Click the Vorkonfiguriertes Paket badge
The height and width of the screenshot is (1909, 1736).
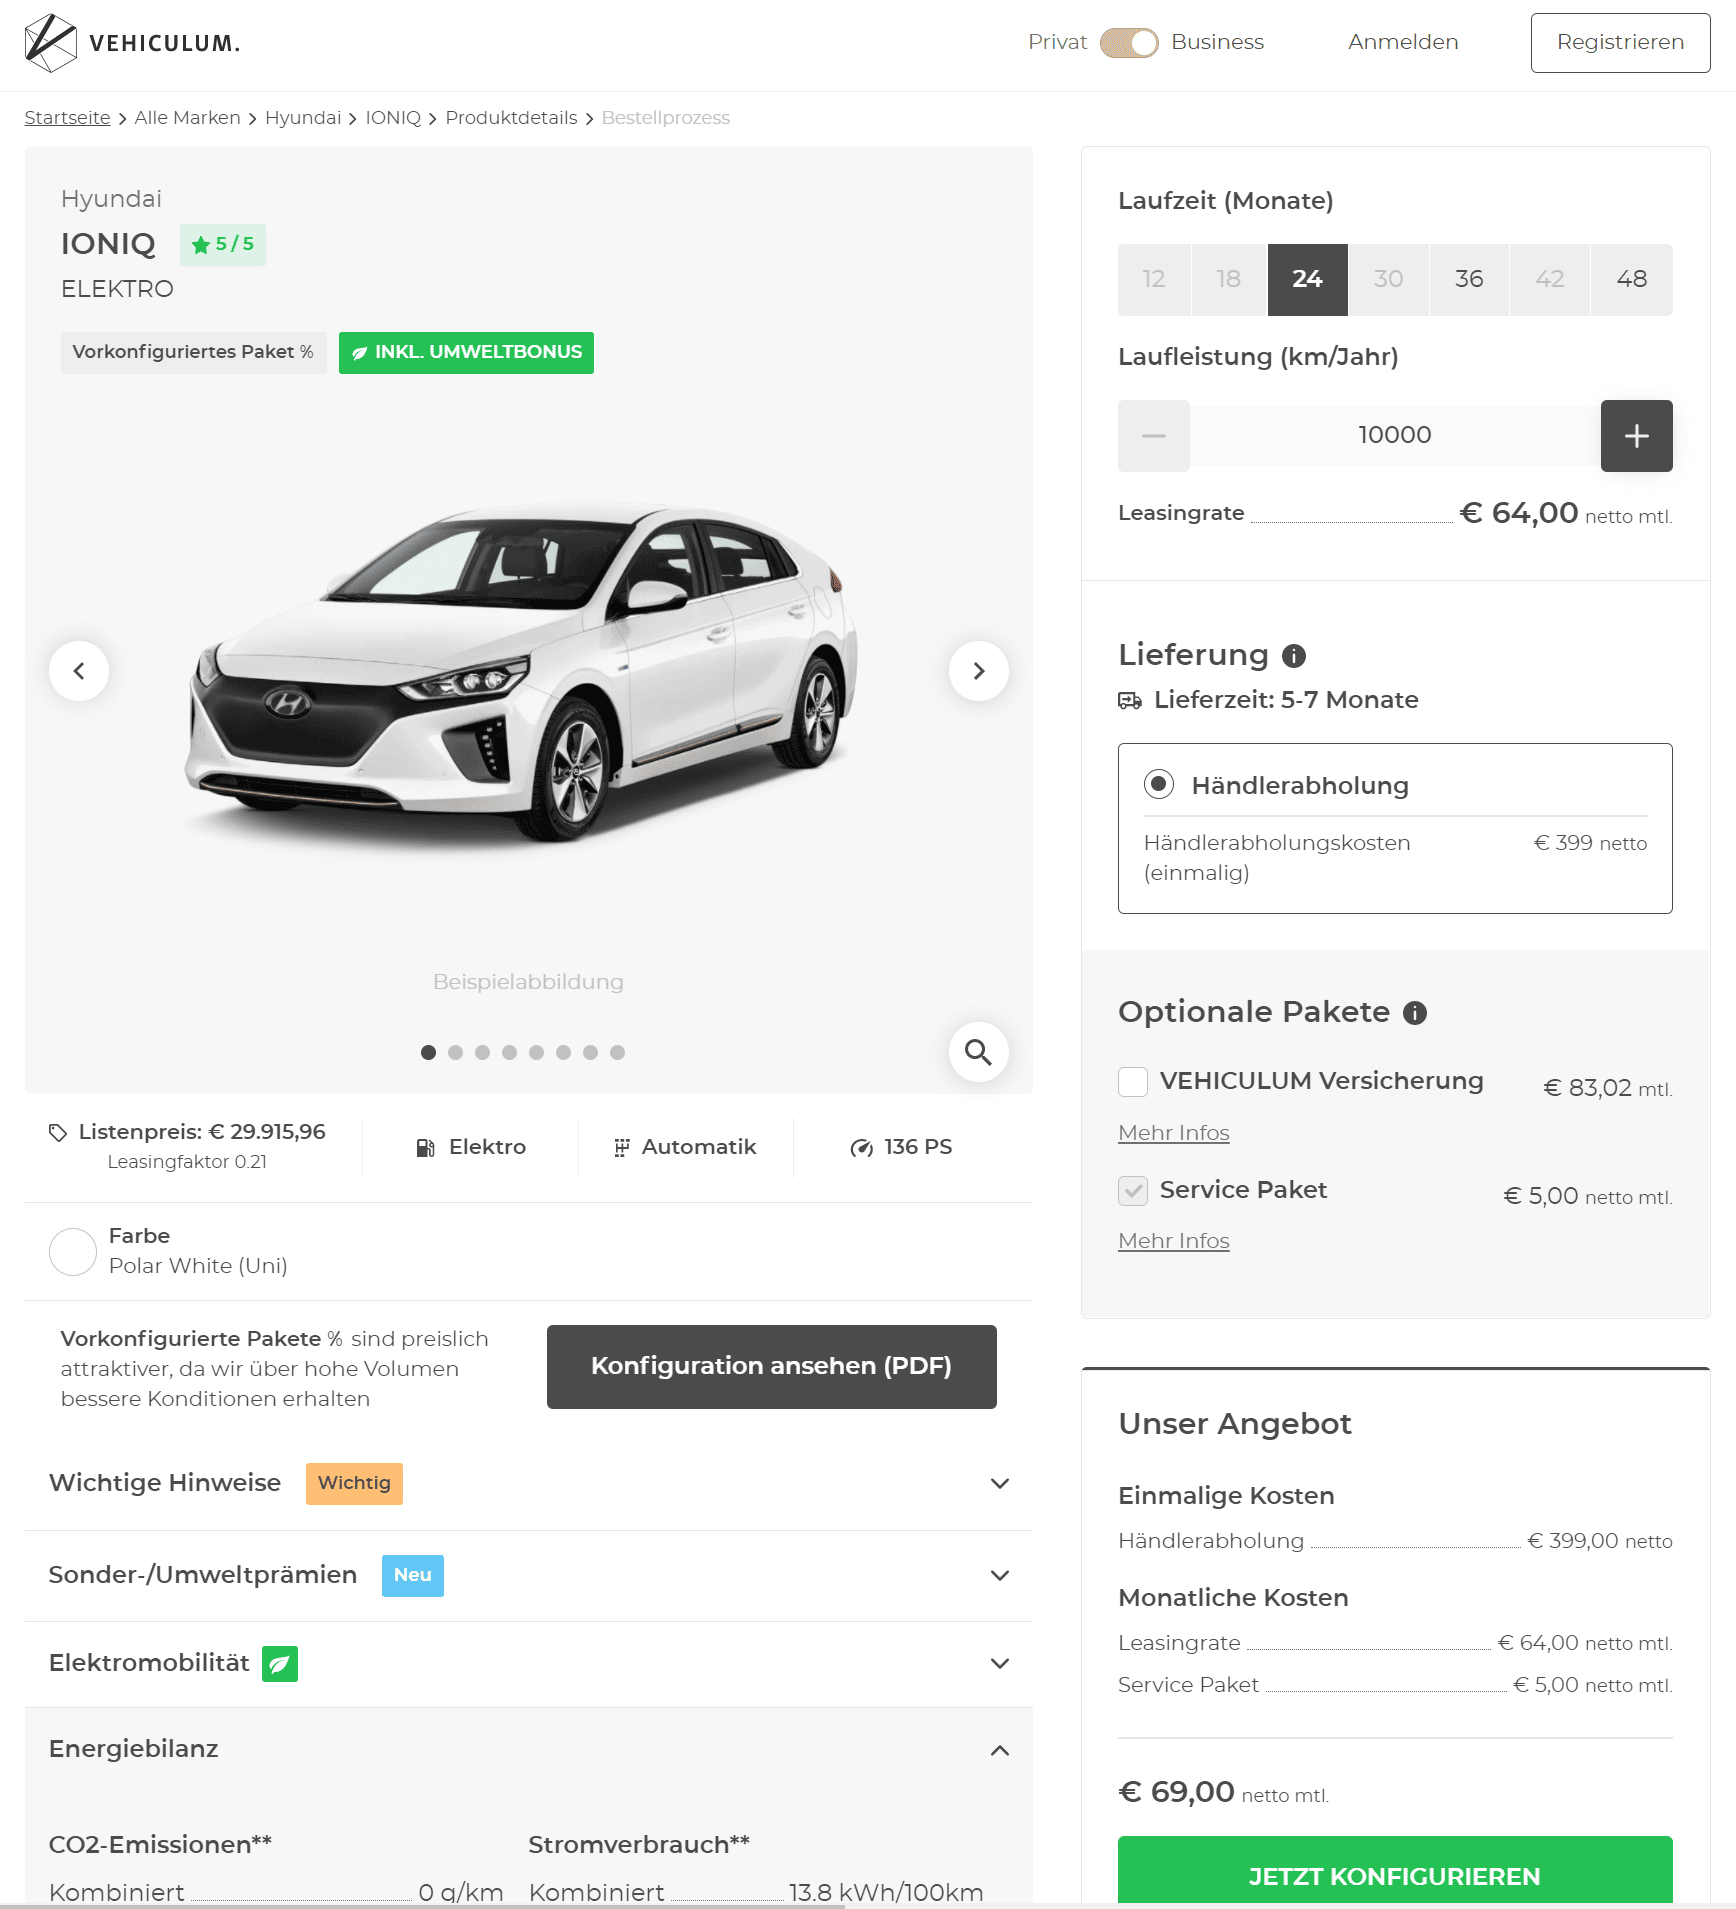193,353
